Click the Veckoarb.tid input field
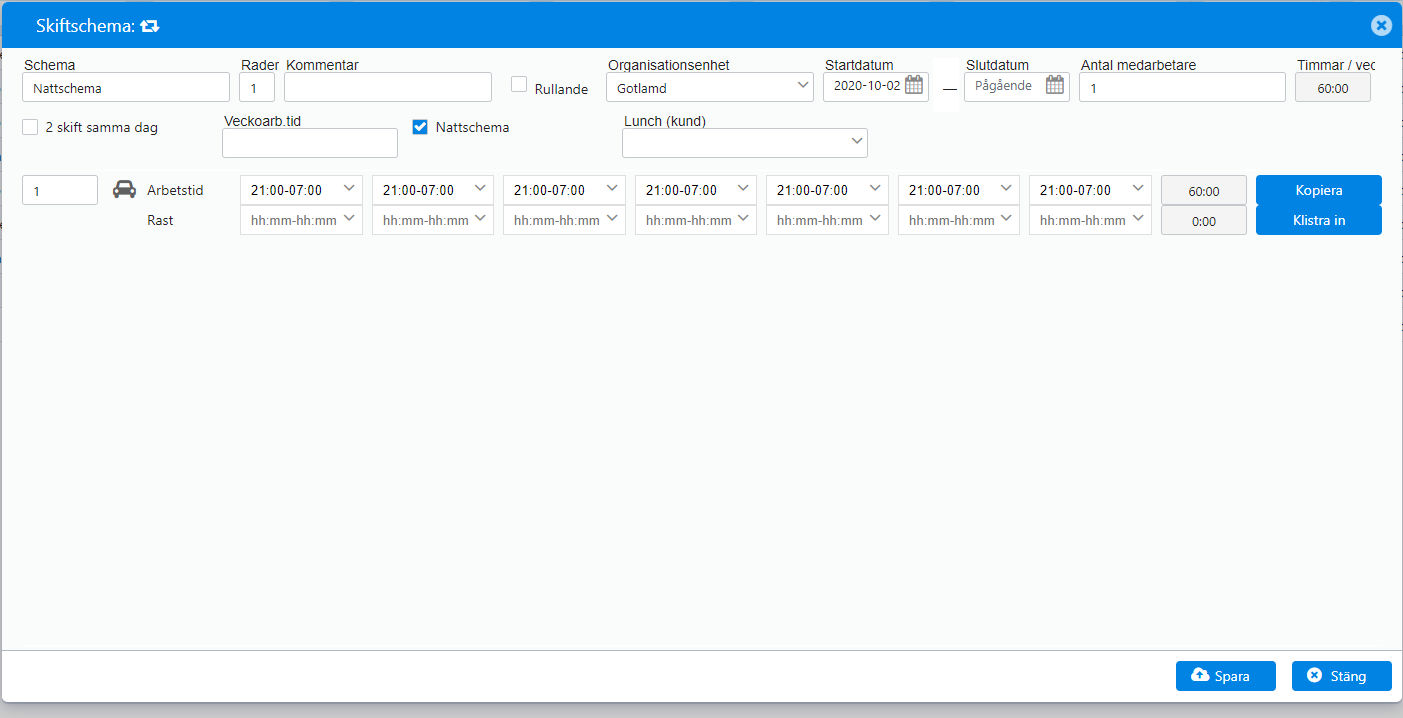1403x718 pixels. (310, 143)
